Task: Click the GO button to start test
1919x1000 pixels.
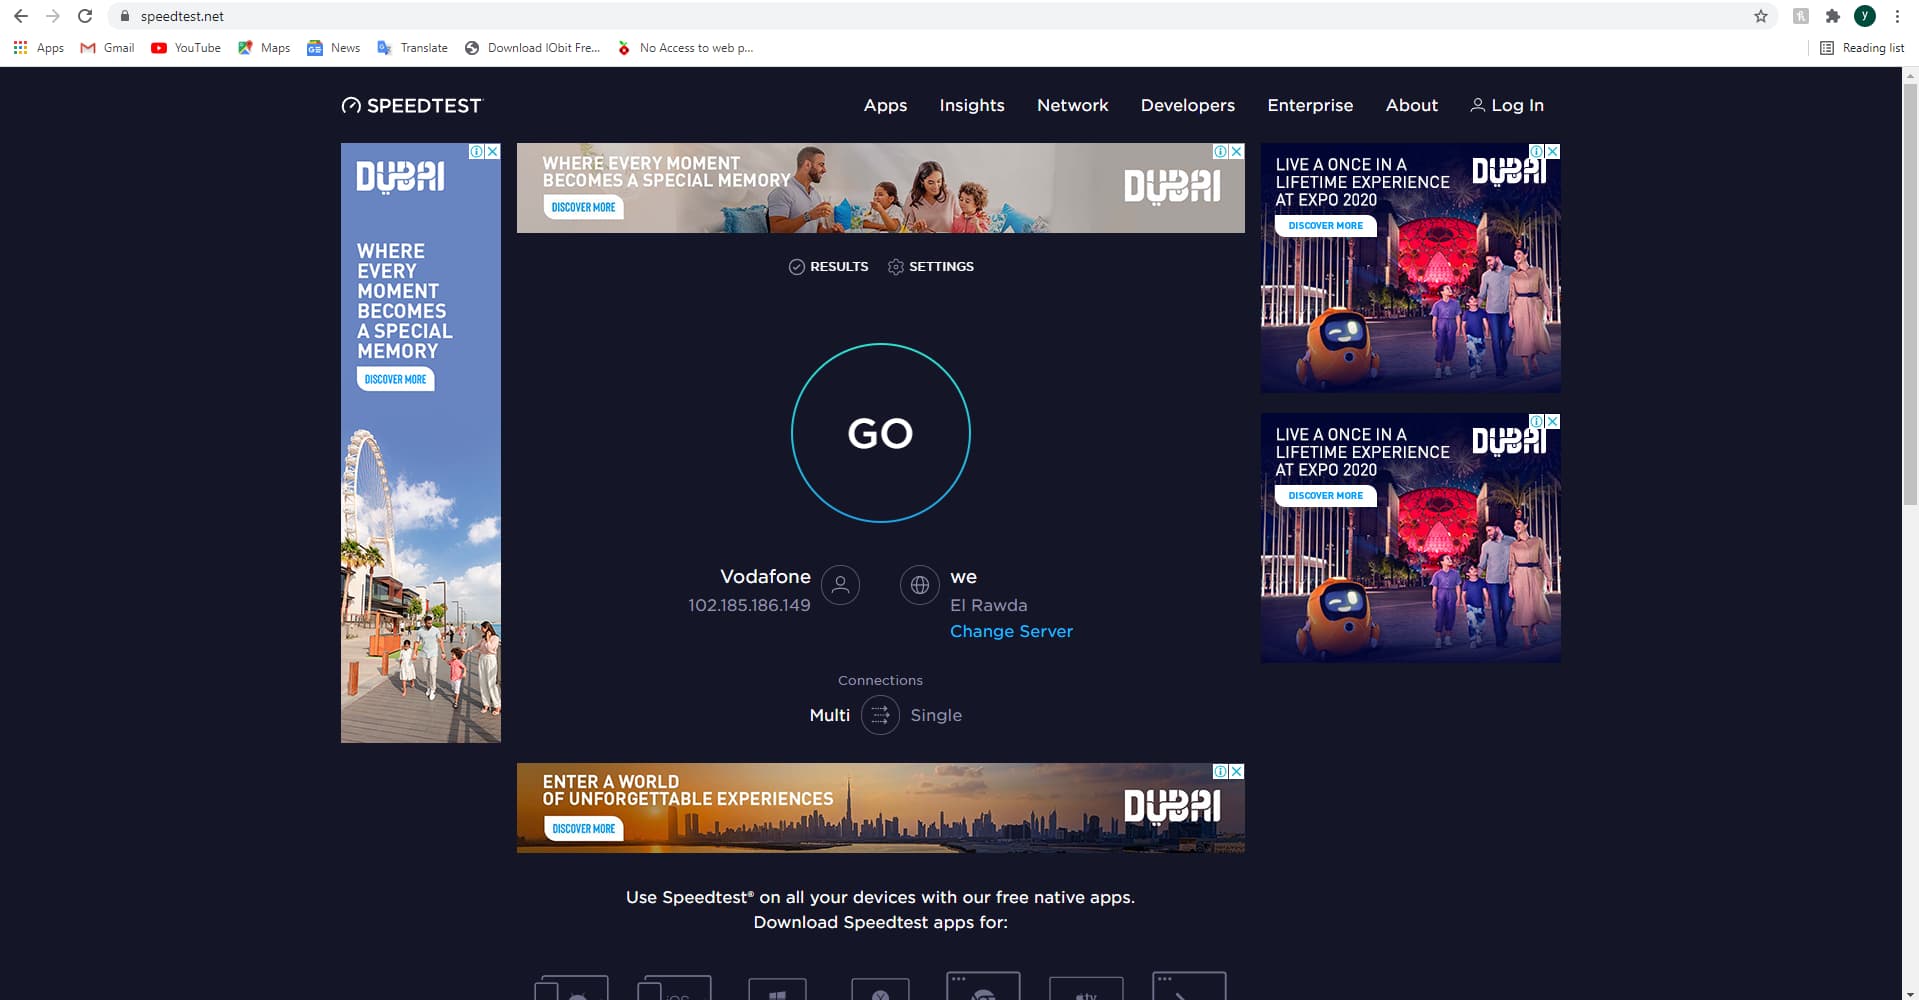Action: point(880,433)
